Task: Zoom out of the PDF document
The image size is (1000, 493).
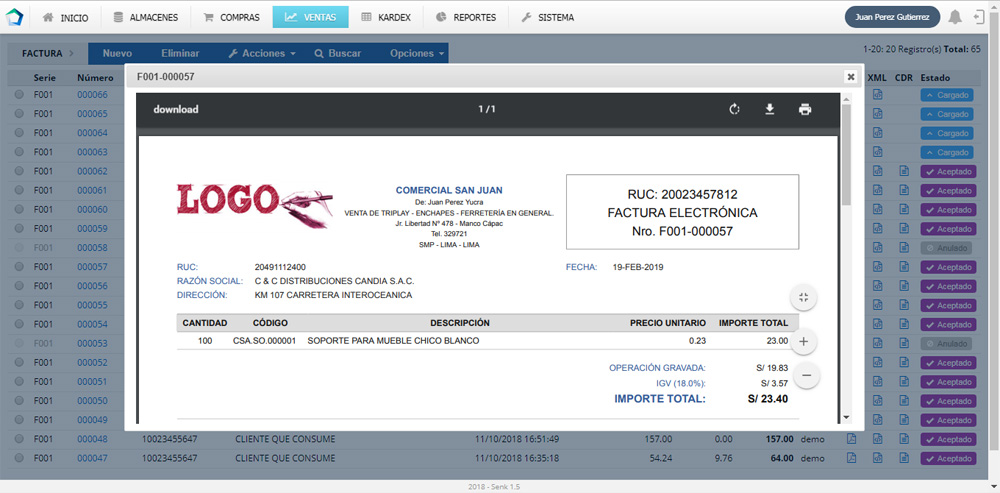Action: (804, 375)
